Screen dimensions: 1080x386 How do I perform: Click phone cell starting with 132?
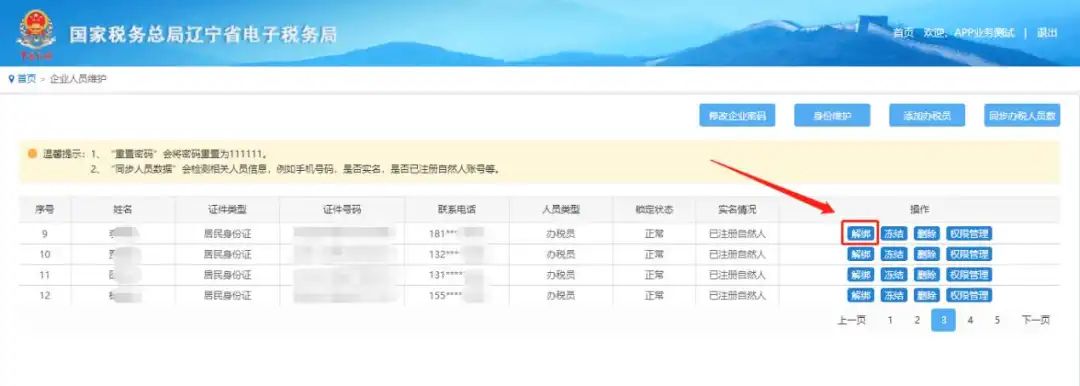[457, 254]
